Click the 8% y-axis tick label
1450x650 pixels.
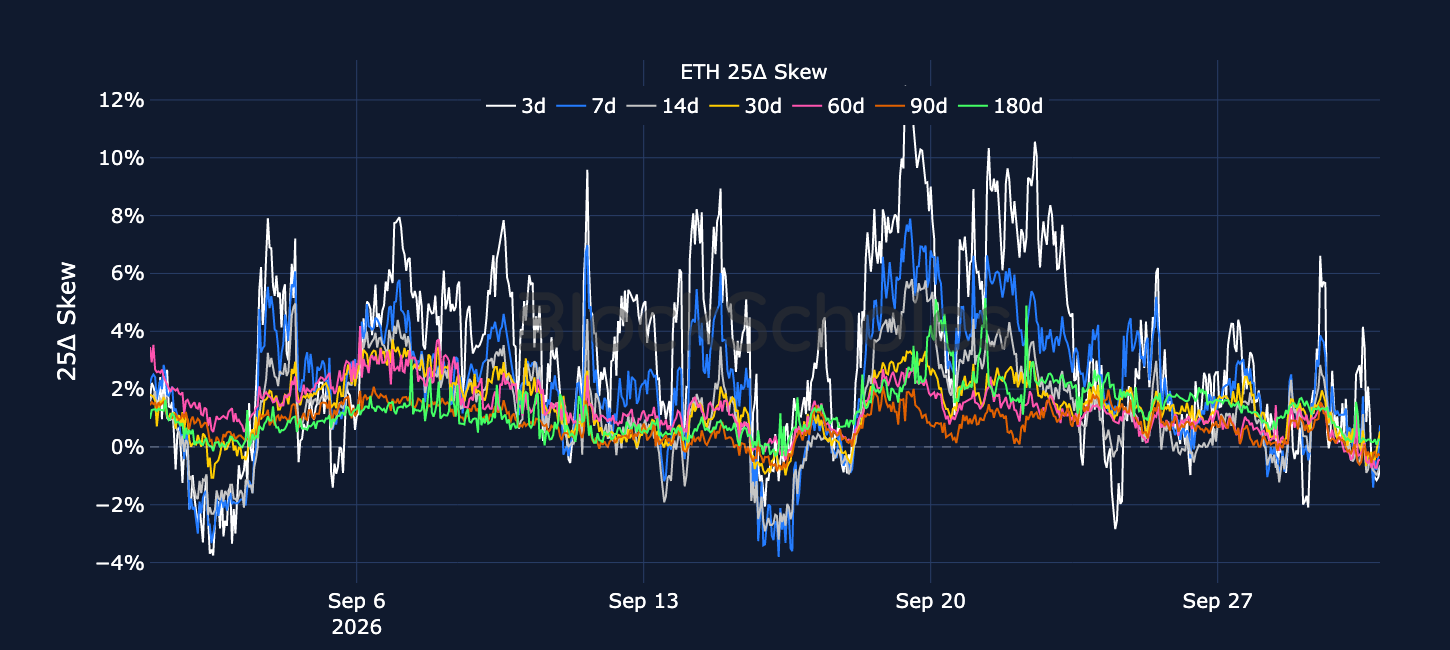[x=127, y=216]
